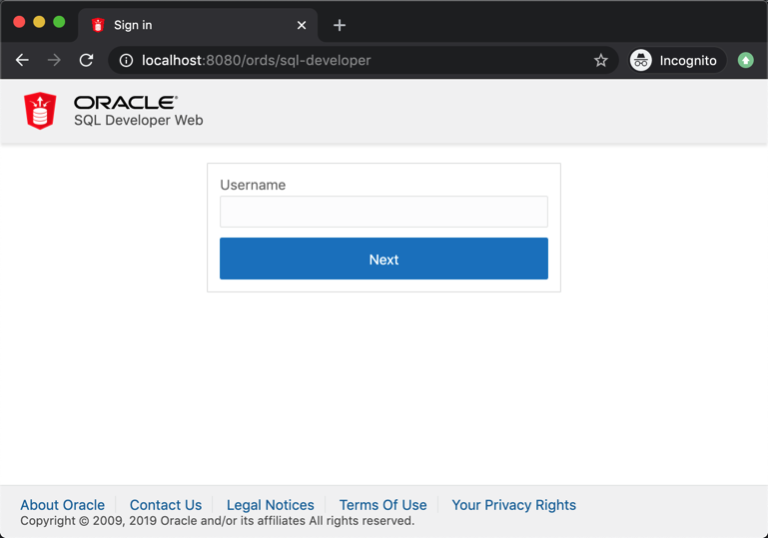Open the About Oracle link

click(x=62, y=505)
